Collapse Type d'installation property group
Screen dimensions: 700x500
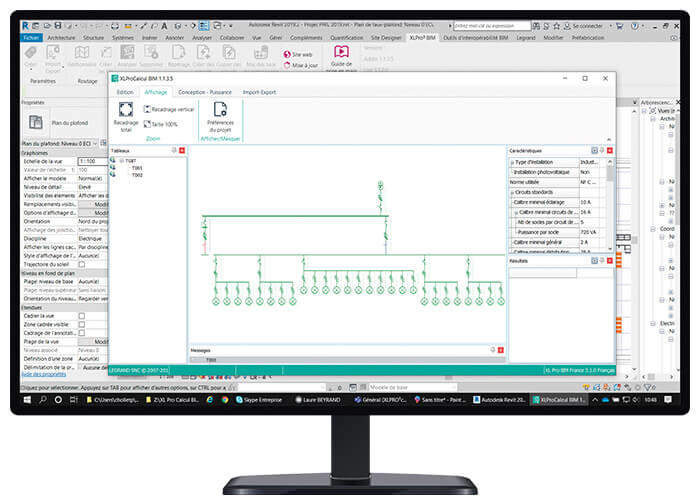pyautogui.click(x=512, y=162)
